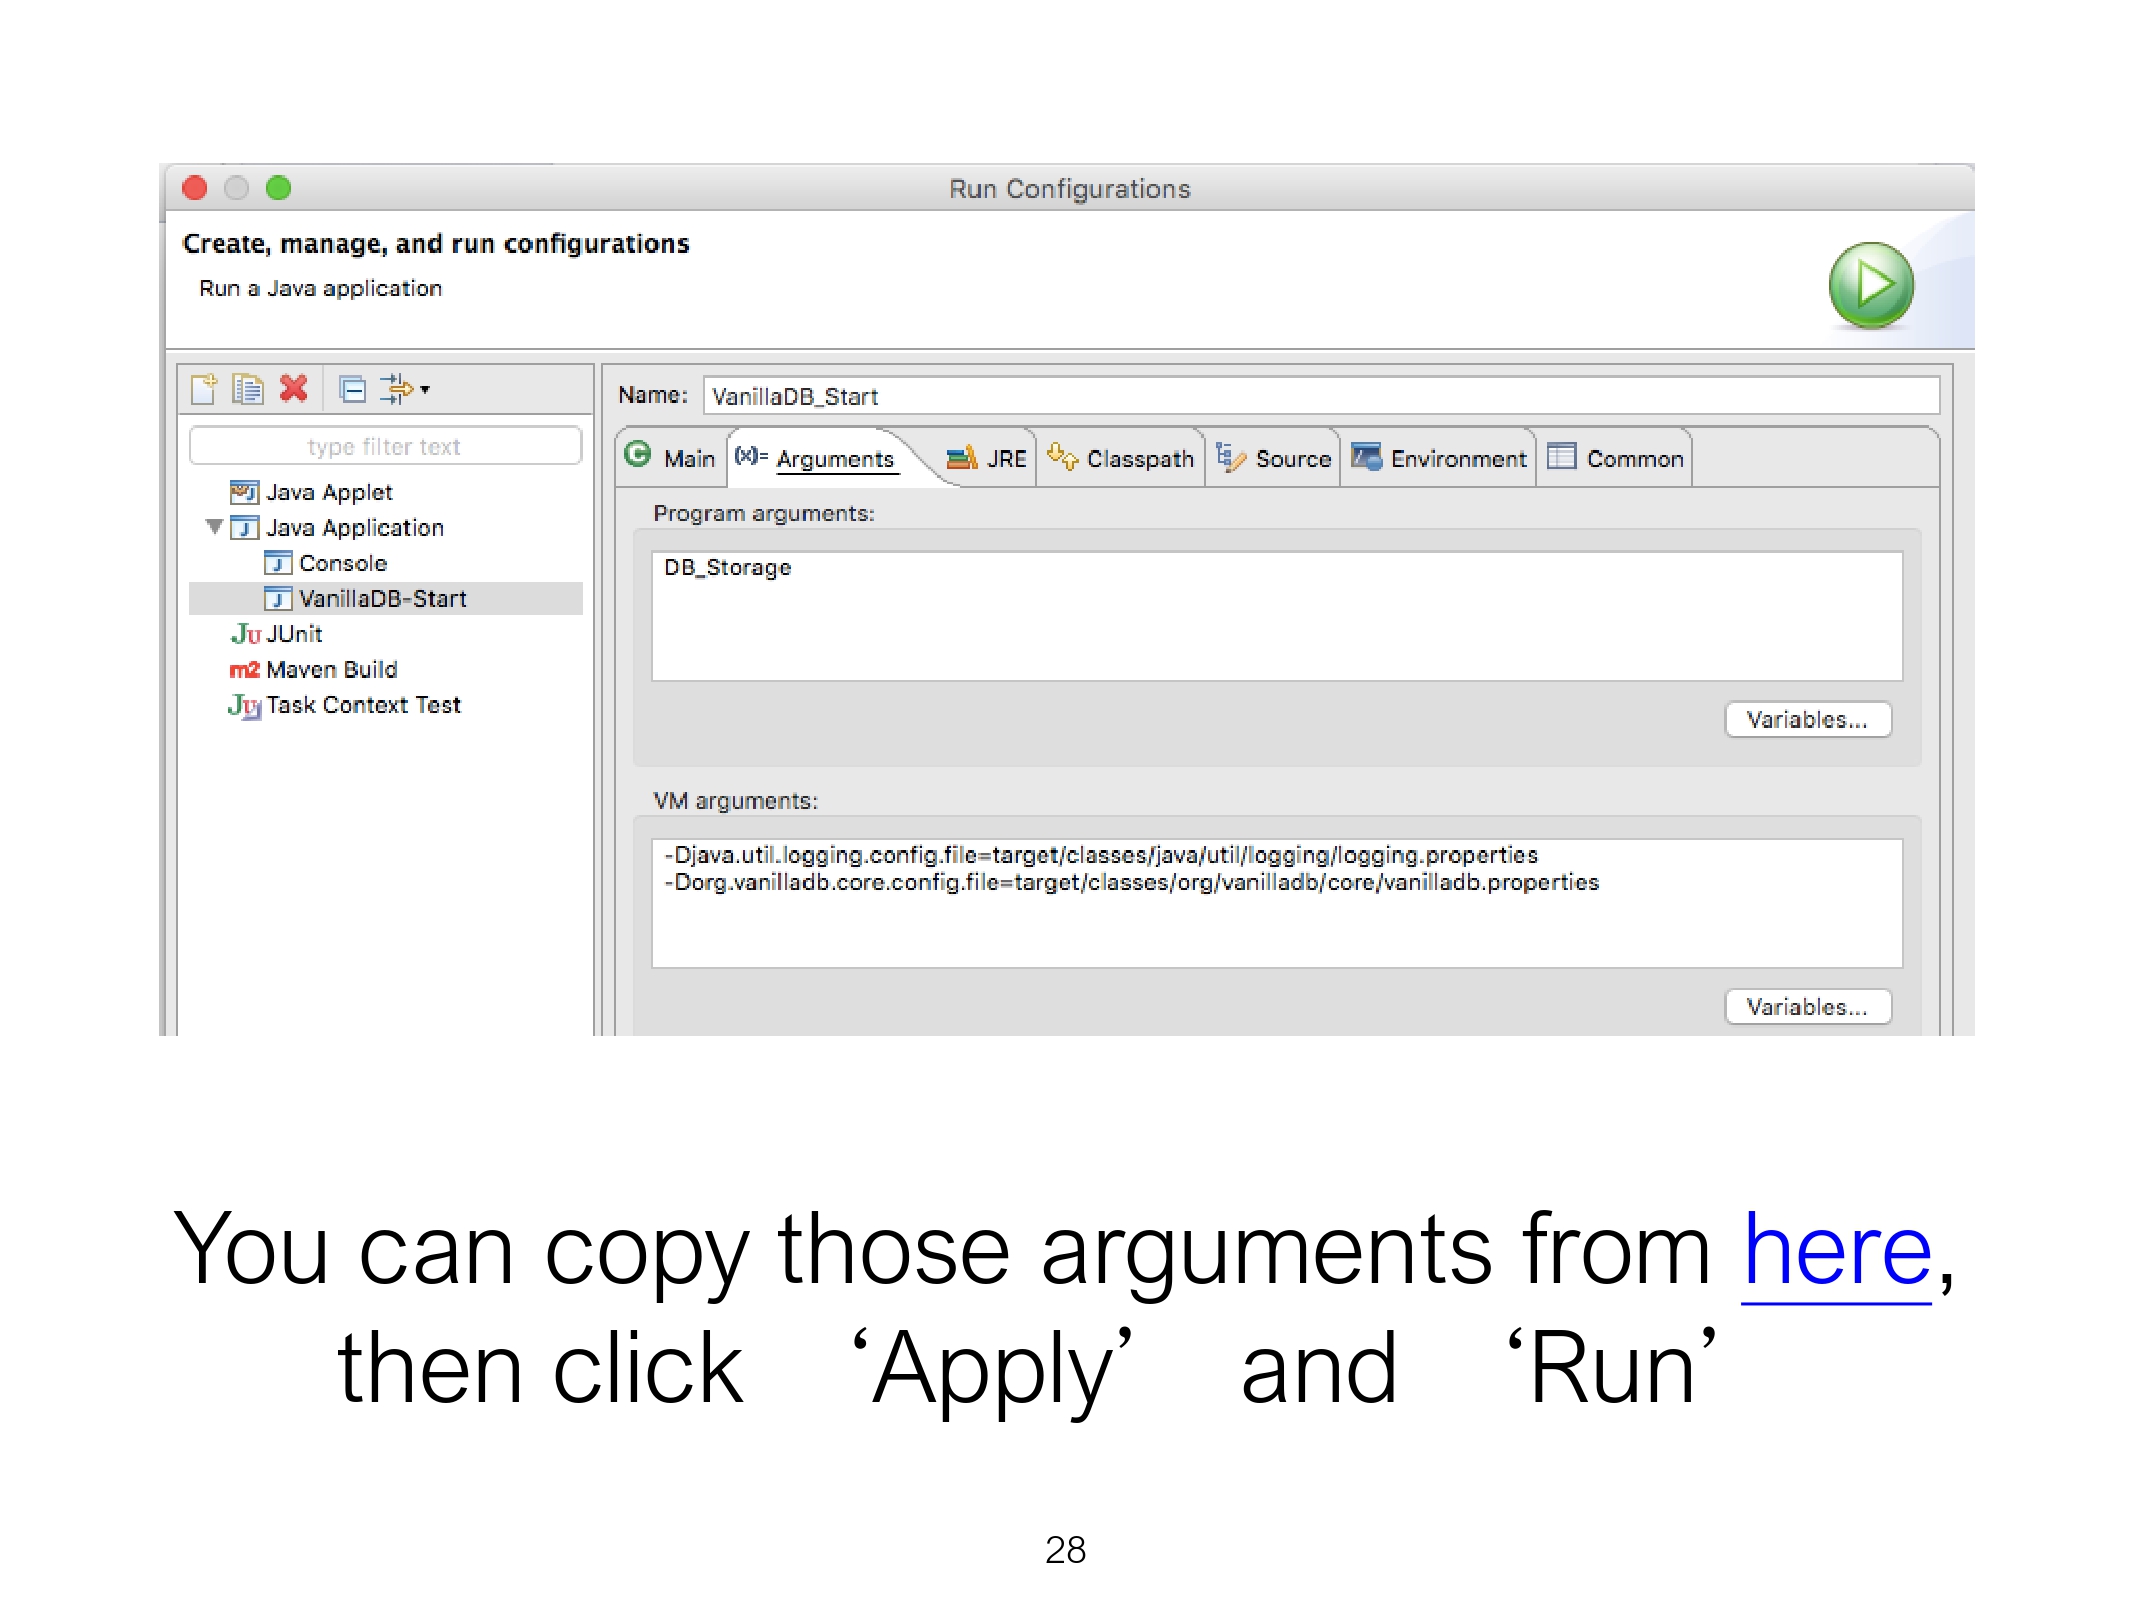Screen dimensions: 2134x1600
Task: Click Variables button under VM arguments
Action: point(1806,1007)
